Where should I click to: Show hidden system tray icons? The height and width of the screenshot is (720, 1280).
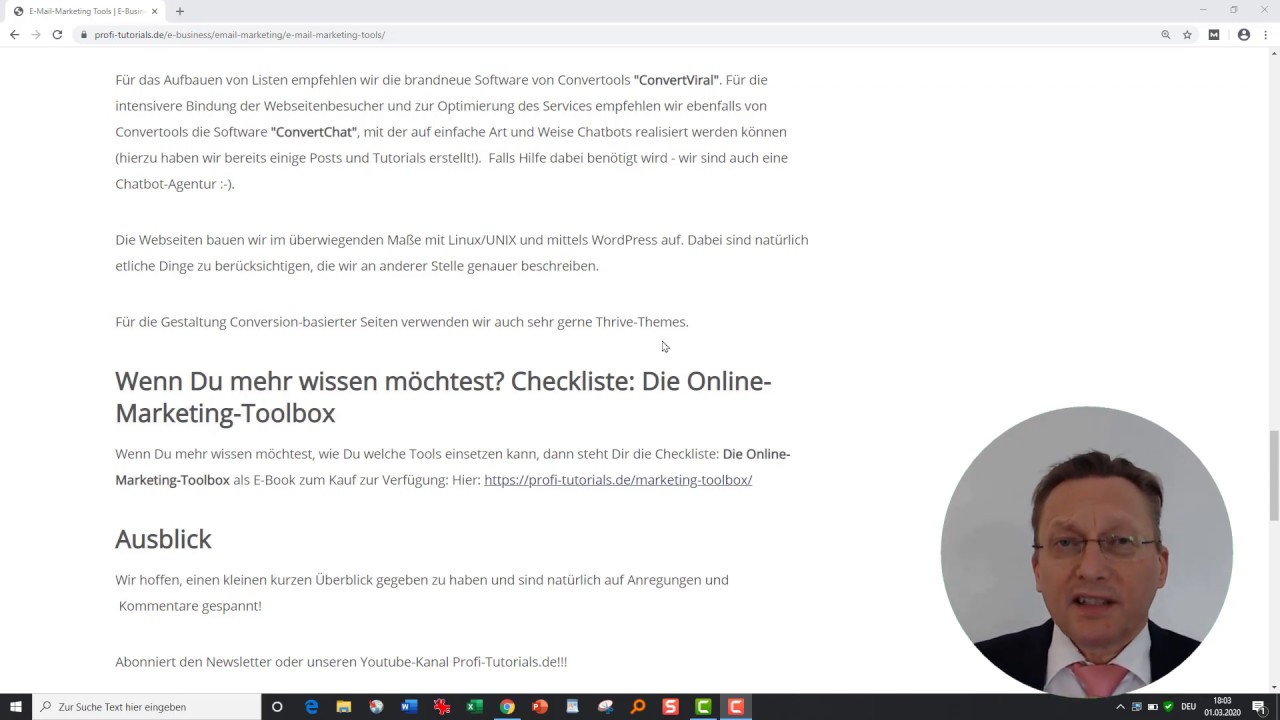tap(1120, 707)
